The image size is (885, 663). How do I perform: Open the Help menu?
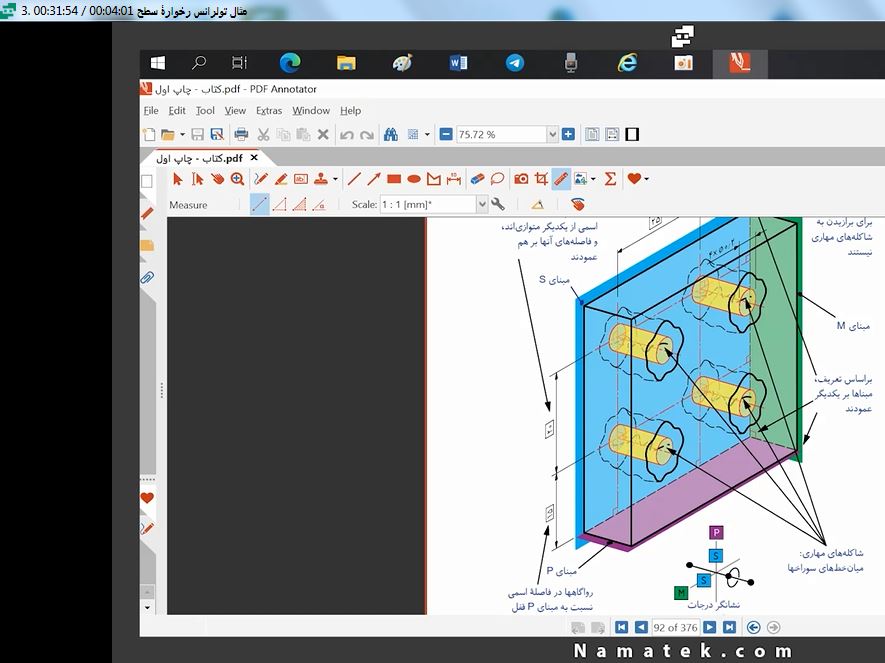click(351, 111)
